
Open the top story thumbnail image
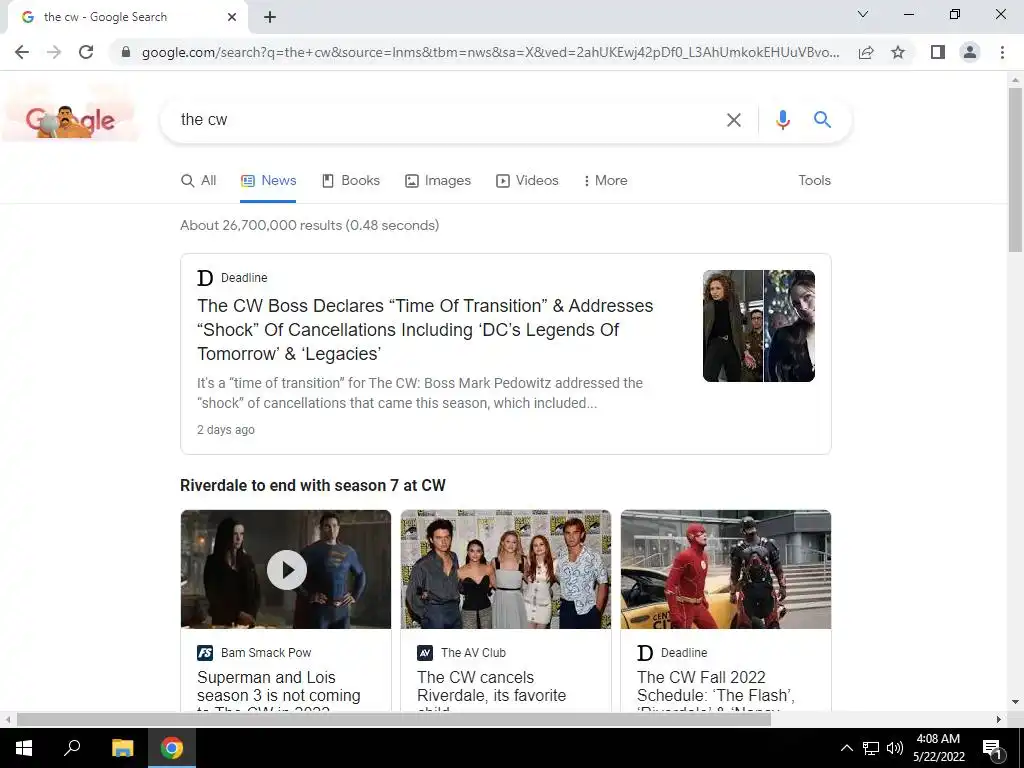click(759, 326)
